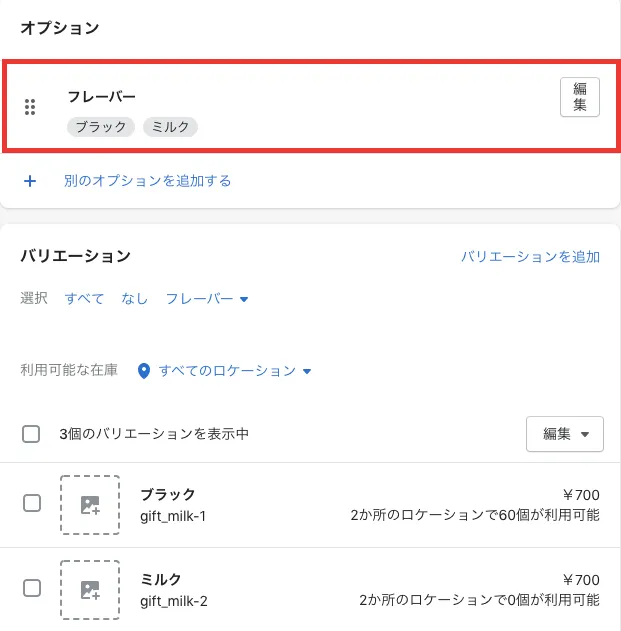
Task: Click the ブラック option value tag
Action: tap(101, 127)
